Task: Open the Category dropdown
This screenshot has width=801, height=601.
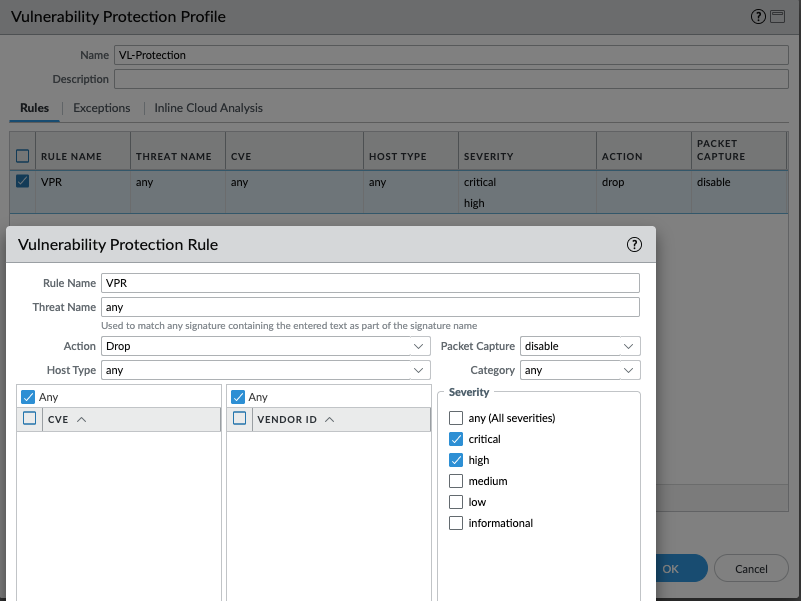Action: (x=580, y=370)
